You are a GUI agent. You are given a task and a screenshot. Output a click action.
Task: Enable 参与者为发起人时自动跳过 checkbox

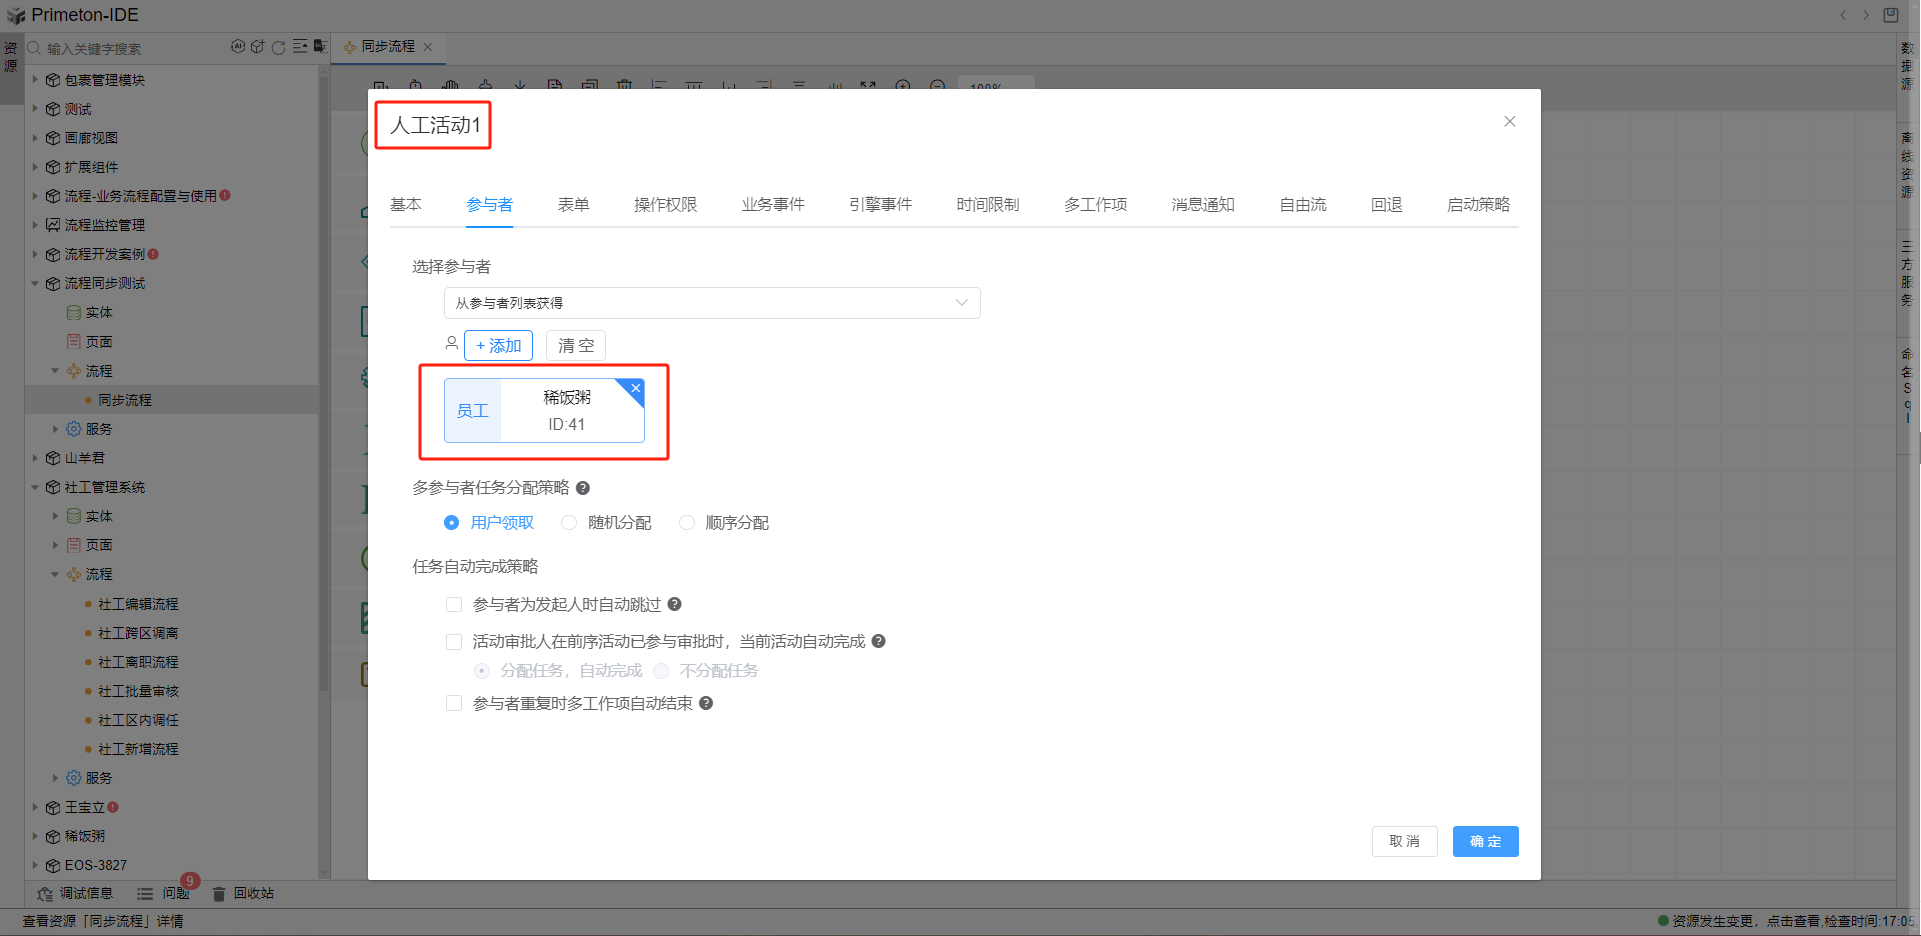point(454,604)
